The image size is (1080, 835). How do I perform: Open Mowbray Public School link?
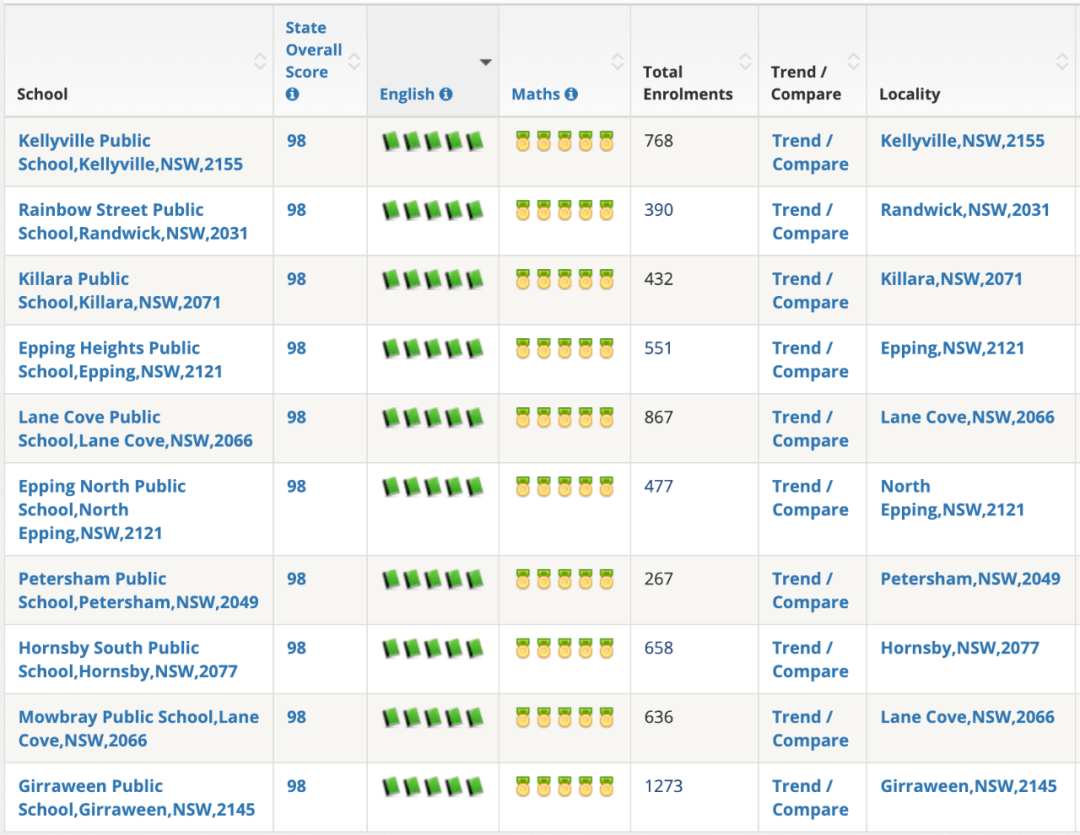tap(138, 729)
